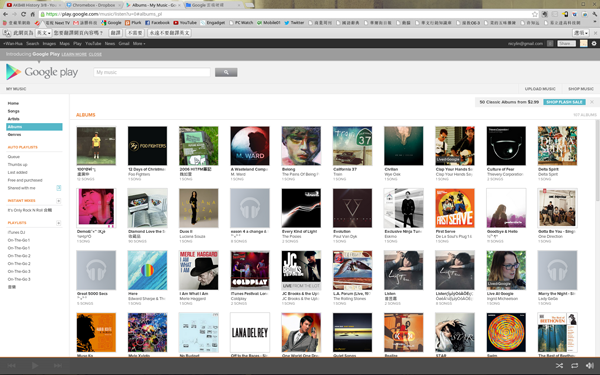
Task: Create a new playlist with the plus icon
Action: [59, 223]
